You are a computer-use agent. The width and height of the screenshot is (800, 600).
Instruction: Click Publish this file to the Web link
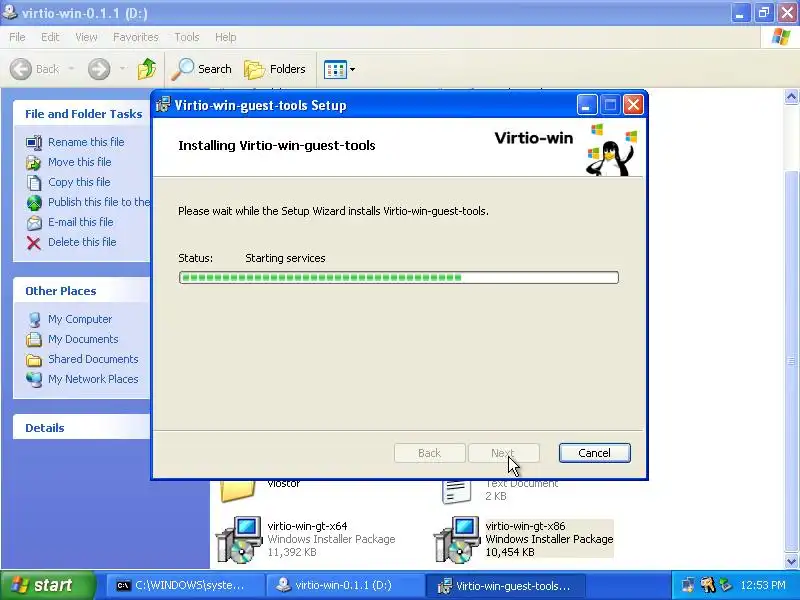pos(99,202)
